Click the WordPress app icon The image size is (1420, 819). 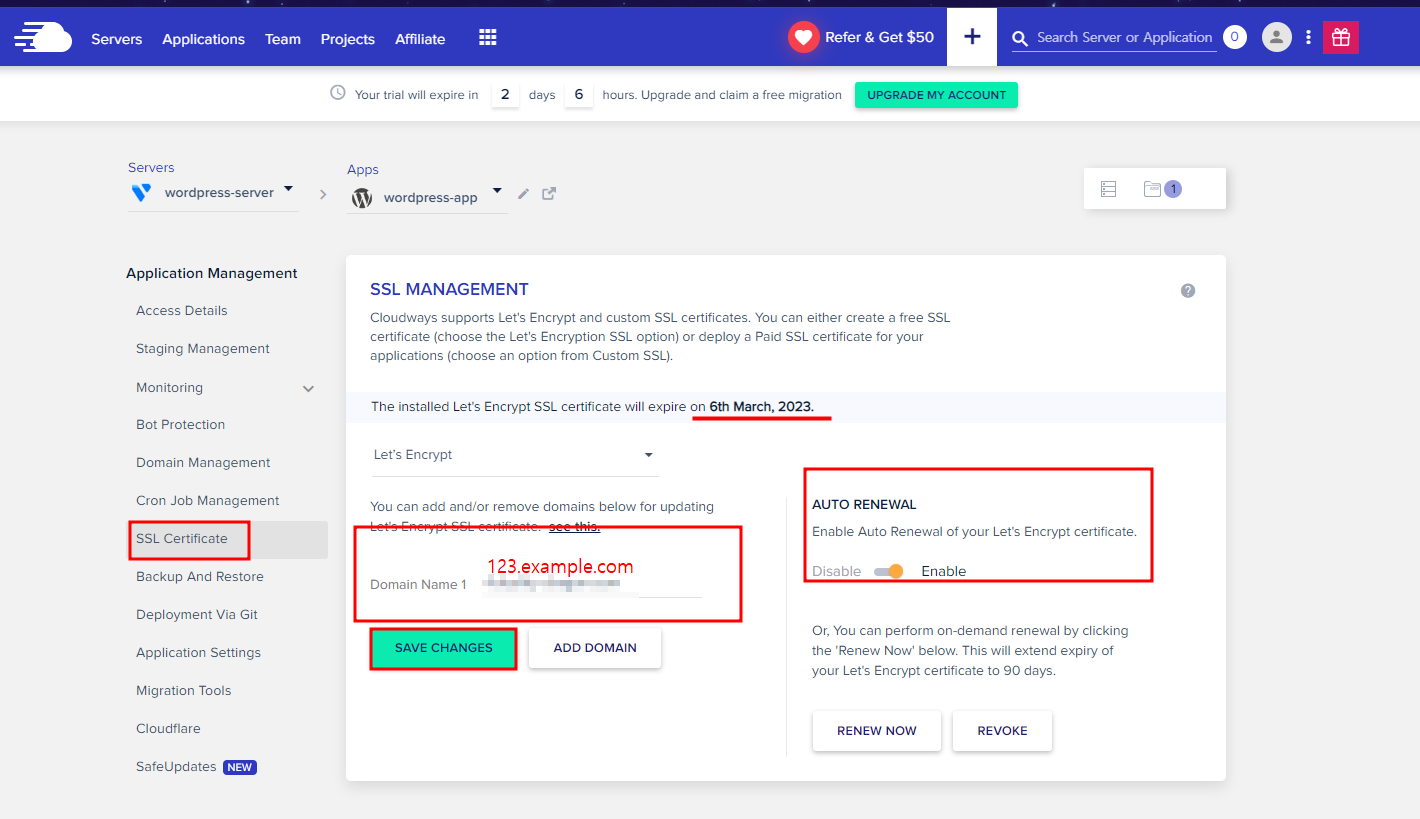pyautogui.click(x=363, y=198)
